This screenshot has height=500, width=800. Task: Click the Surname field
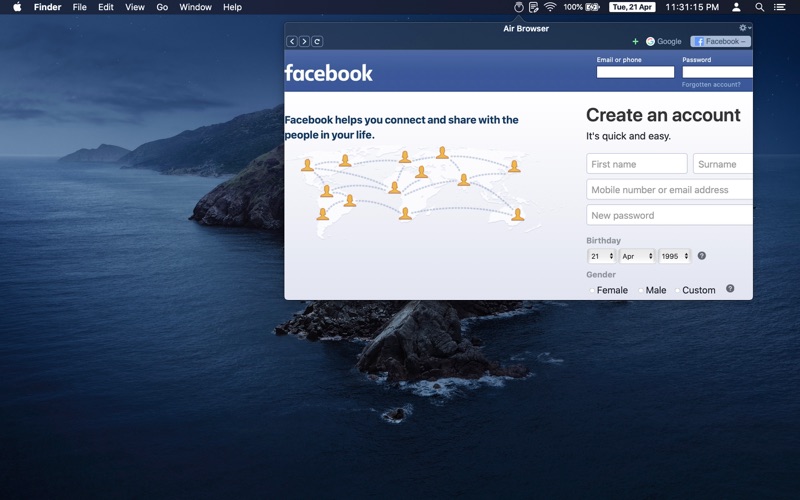(722, 164)
